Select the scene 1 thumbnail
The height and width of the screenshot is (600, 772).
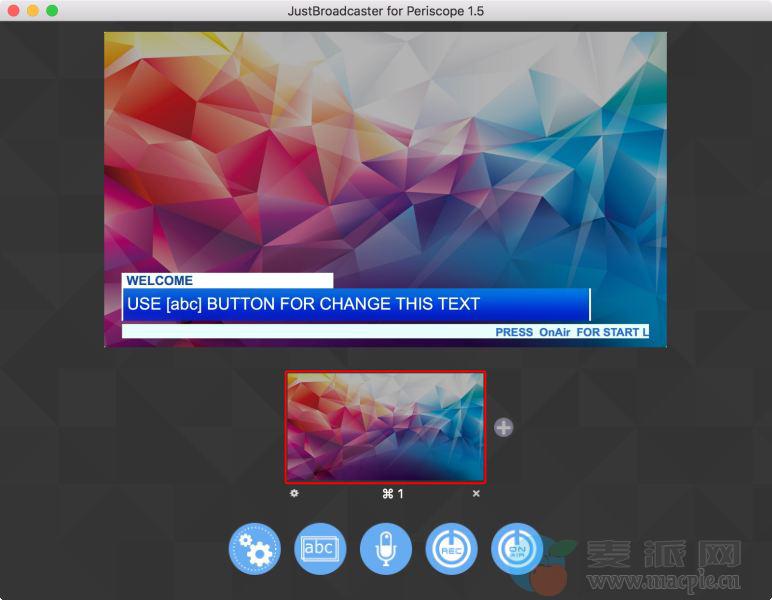click(x=385, y=427)
